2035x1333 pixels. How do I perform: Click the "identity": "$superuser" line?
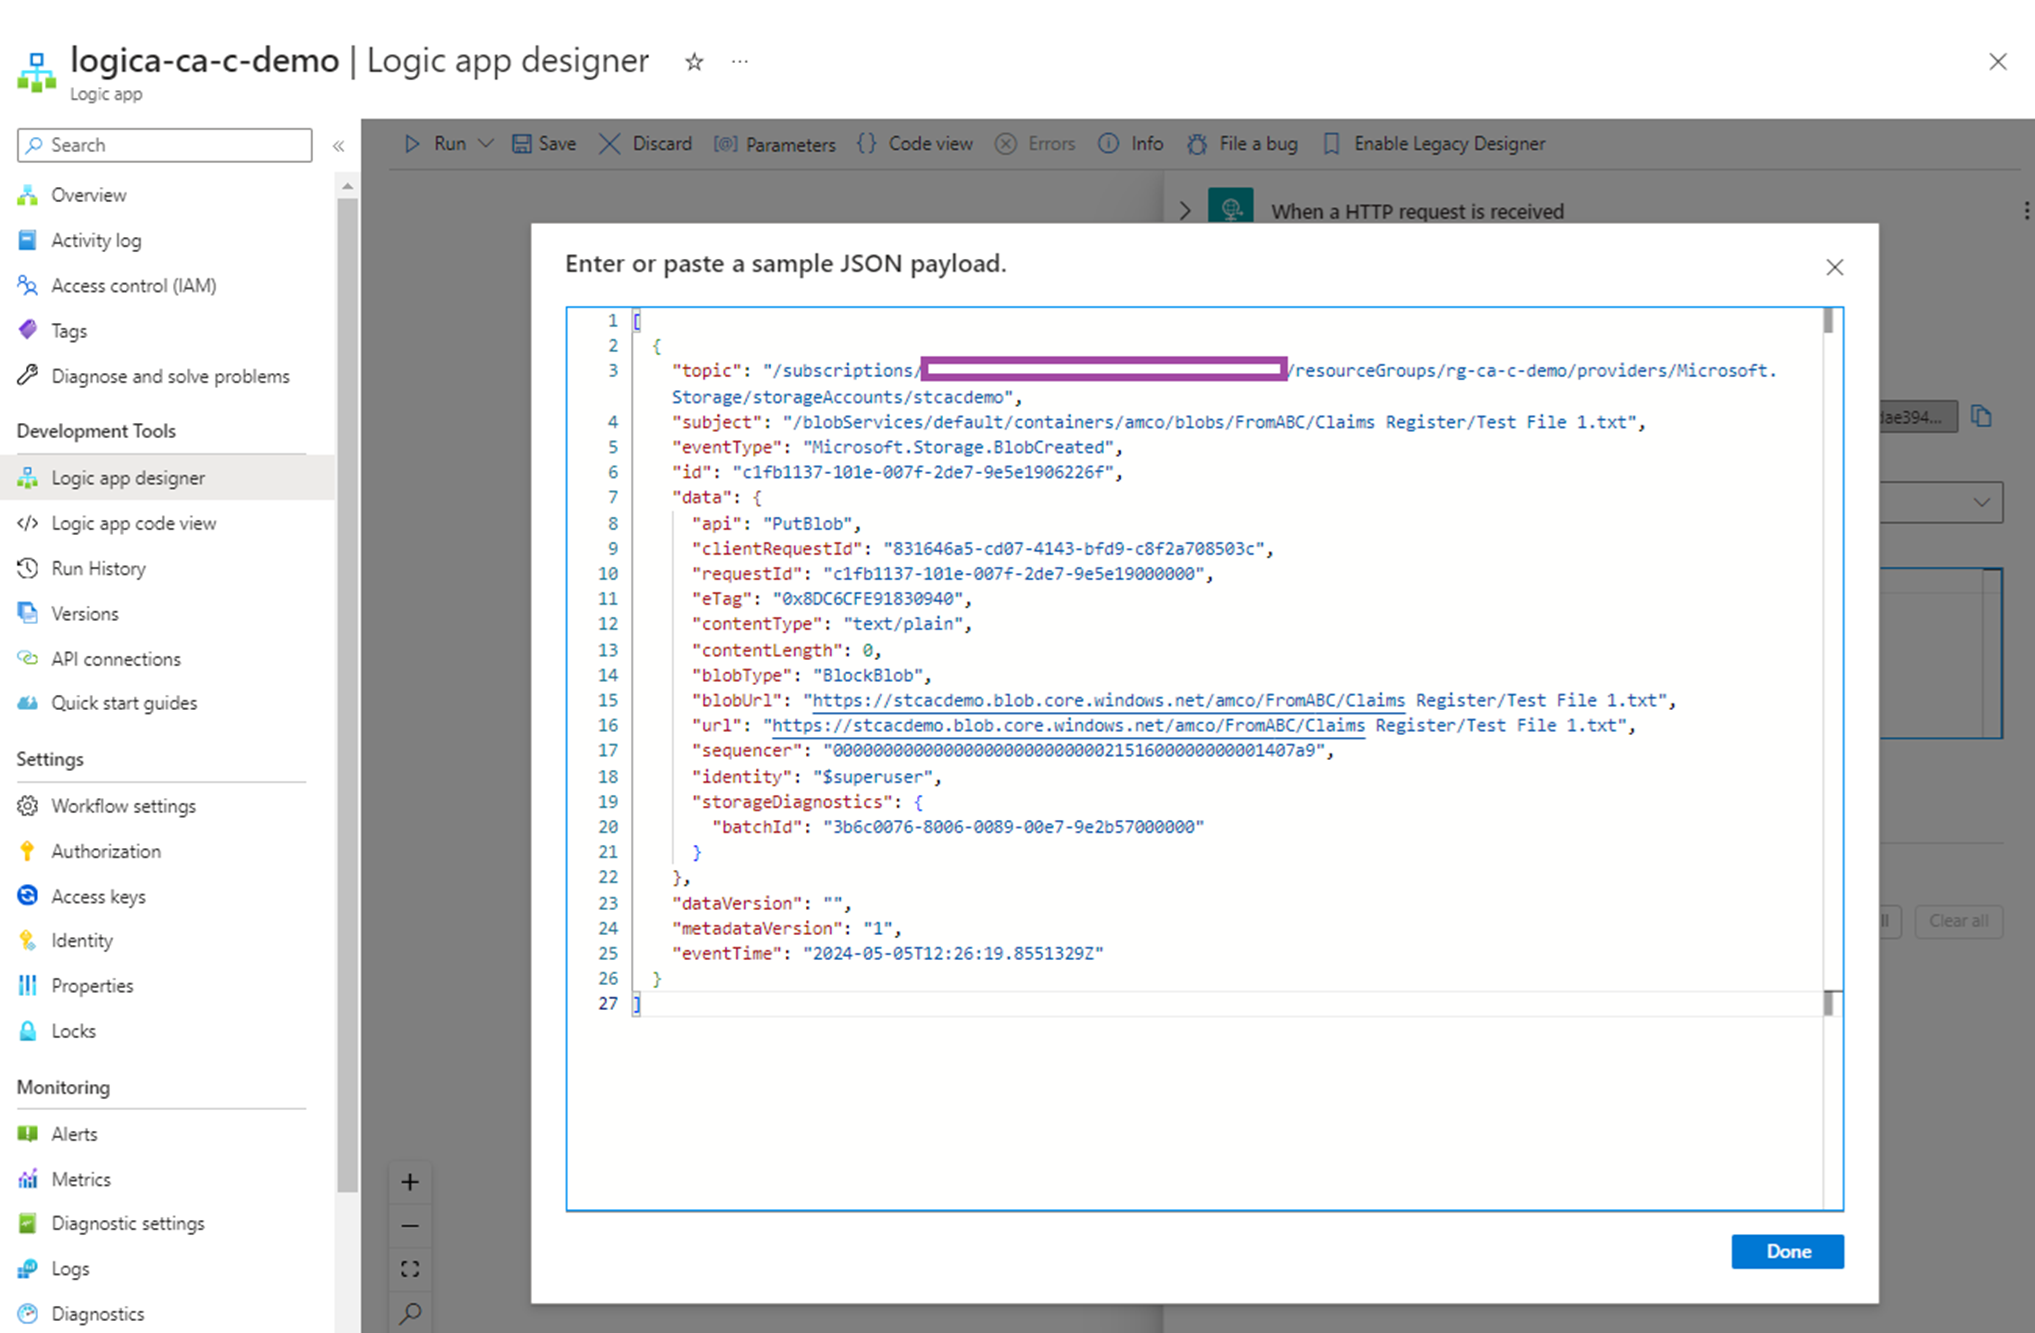816,776
